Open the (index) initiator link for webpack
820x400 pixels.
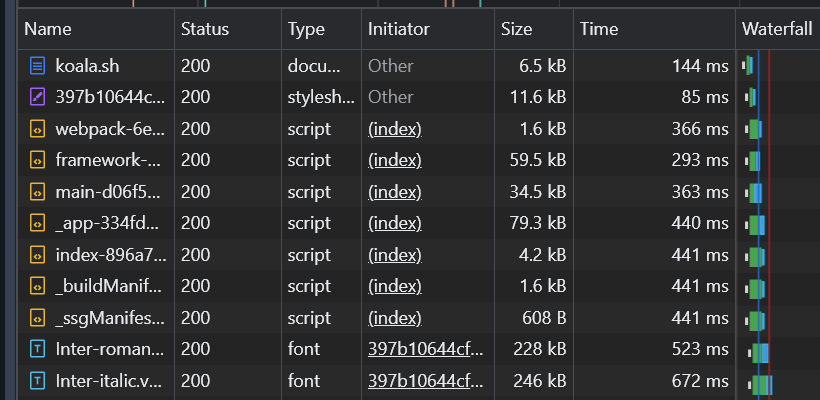coord(395,129)
